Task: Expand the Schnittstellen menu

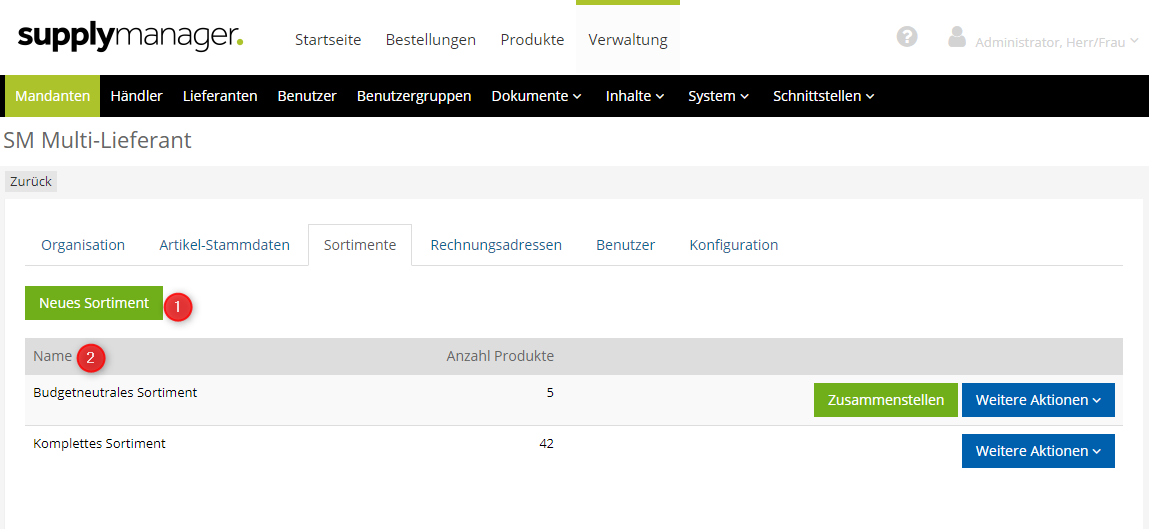Action: click(x=823, y=96)
